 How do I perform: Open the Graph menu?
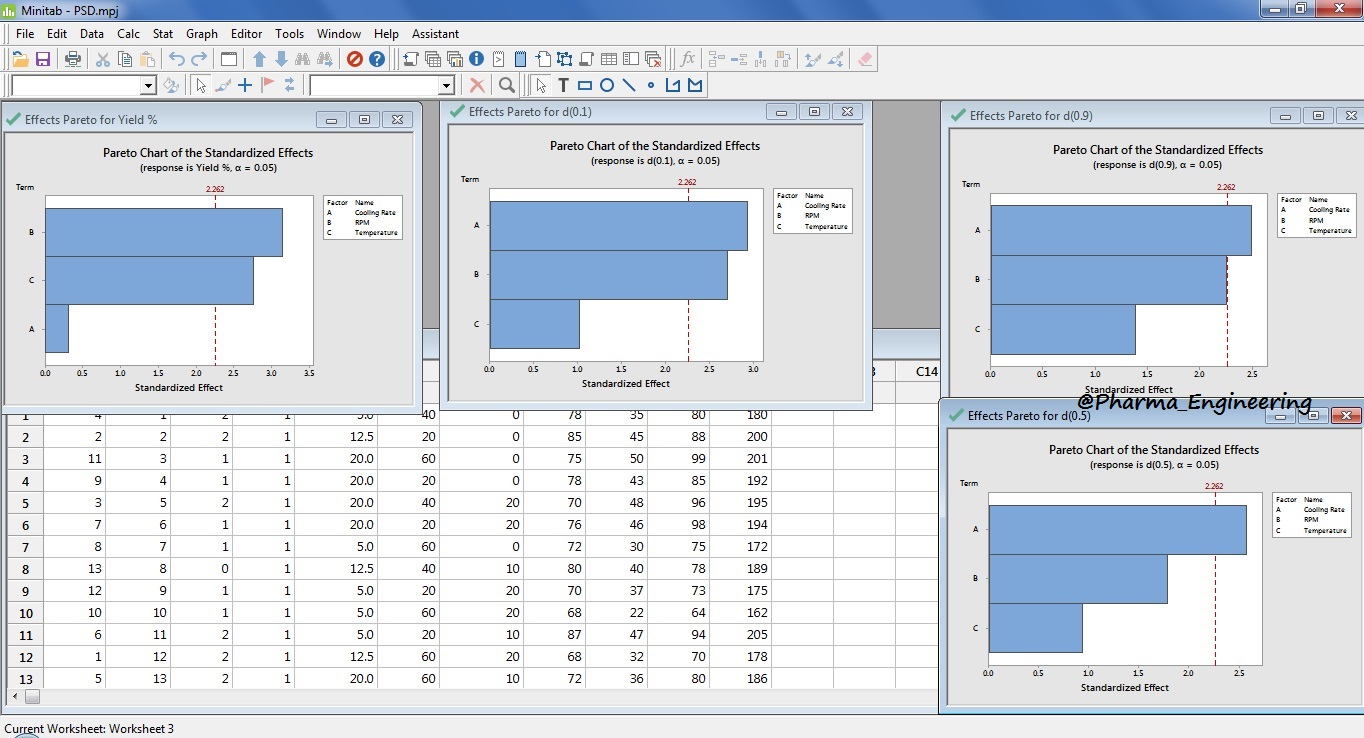(201, 33)
